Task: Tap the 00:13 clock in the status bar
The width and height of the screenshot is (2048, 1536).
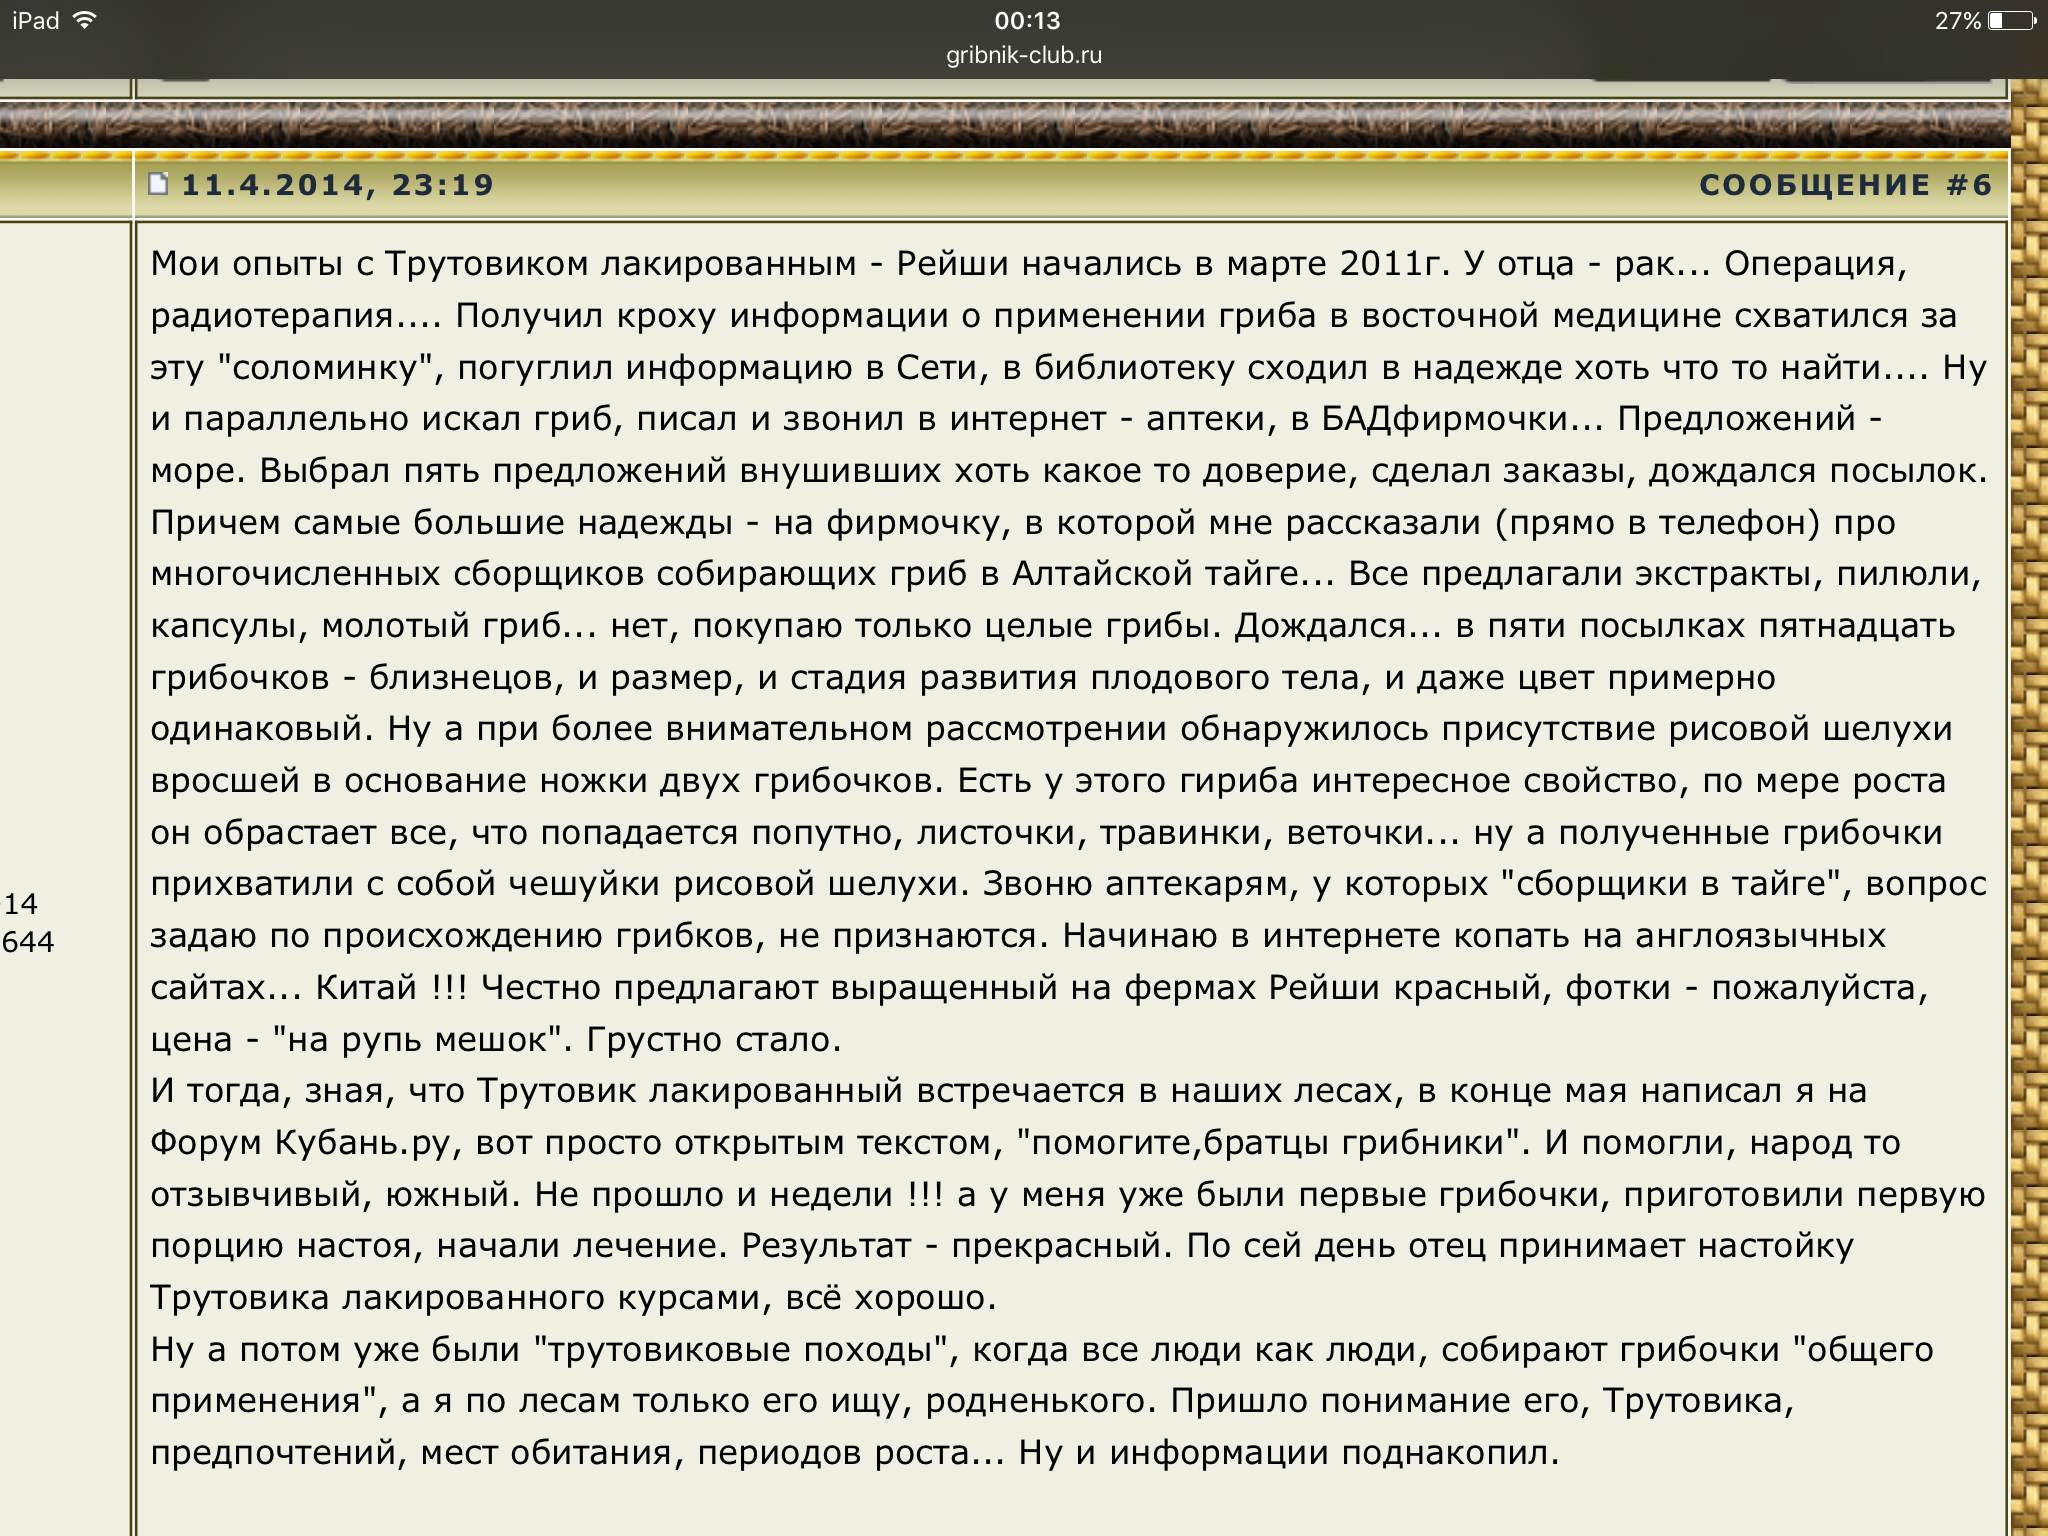Action: [1027, 21]
